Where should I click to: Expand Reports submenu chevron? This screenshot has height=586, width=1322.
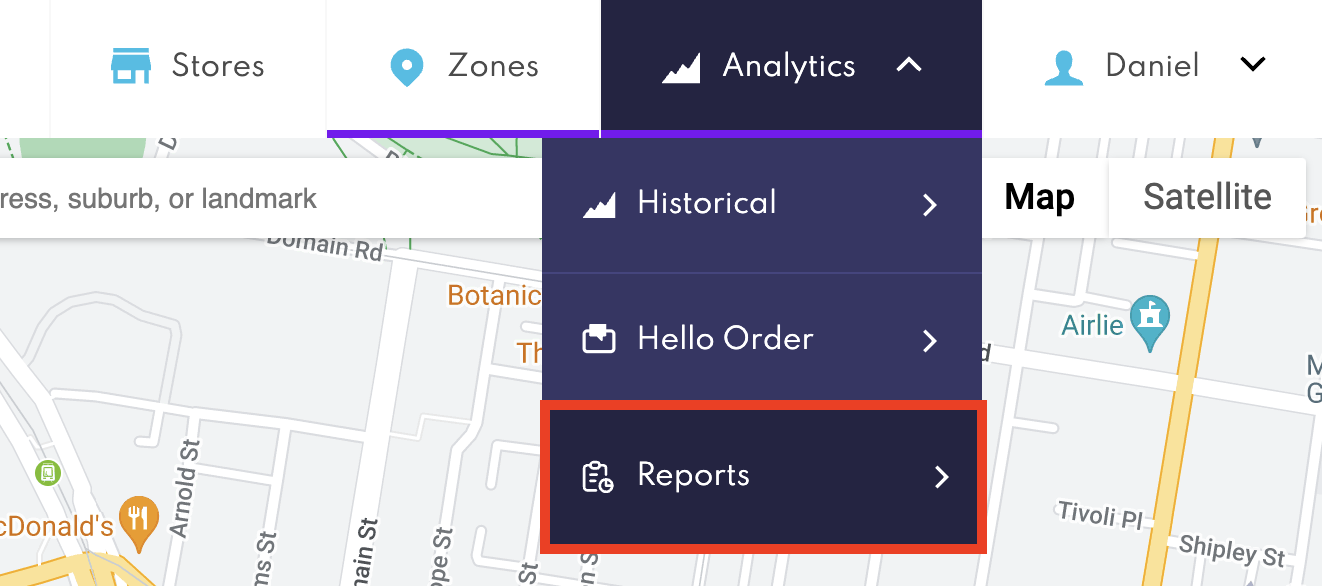[941, 477]
